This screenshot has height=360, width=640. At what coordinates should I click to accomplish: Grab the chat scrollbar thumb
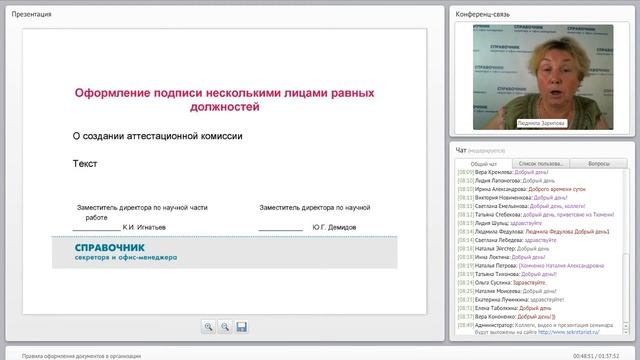coord(627,288)
